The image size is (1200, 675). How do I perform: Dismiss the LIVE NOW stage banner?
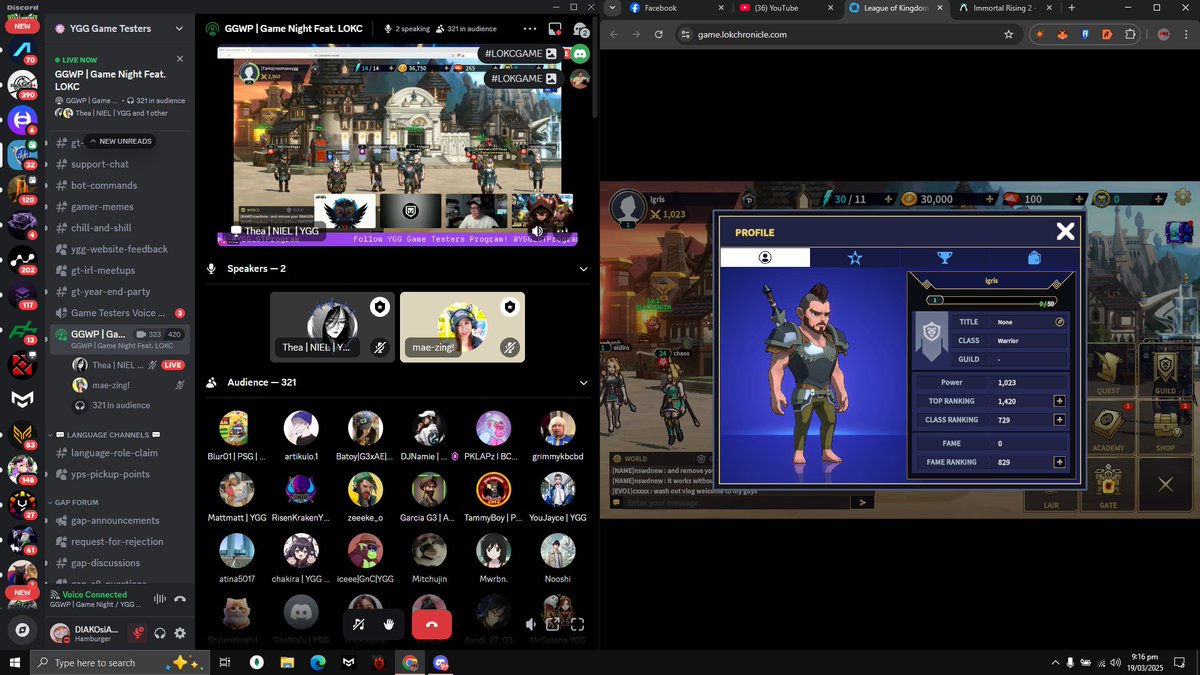pyautogui.click(x=180, y=59)
